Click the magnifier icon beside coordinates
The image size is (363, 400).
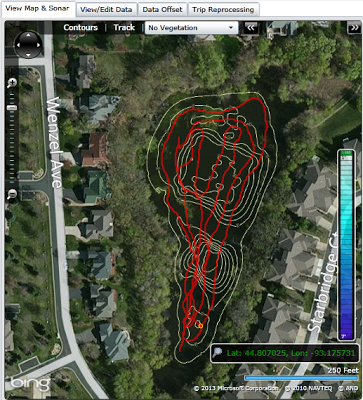(x=217, y=353)
